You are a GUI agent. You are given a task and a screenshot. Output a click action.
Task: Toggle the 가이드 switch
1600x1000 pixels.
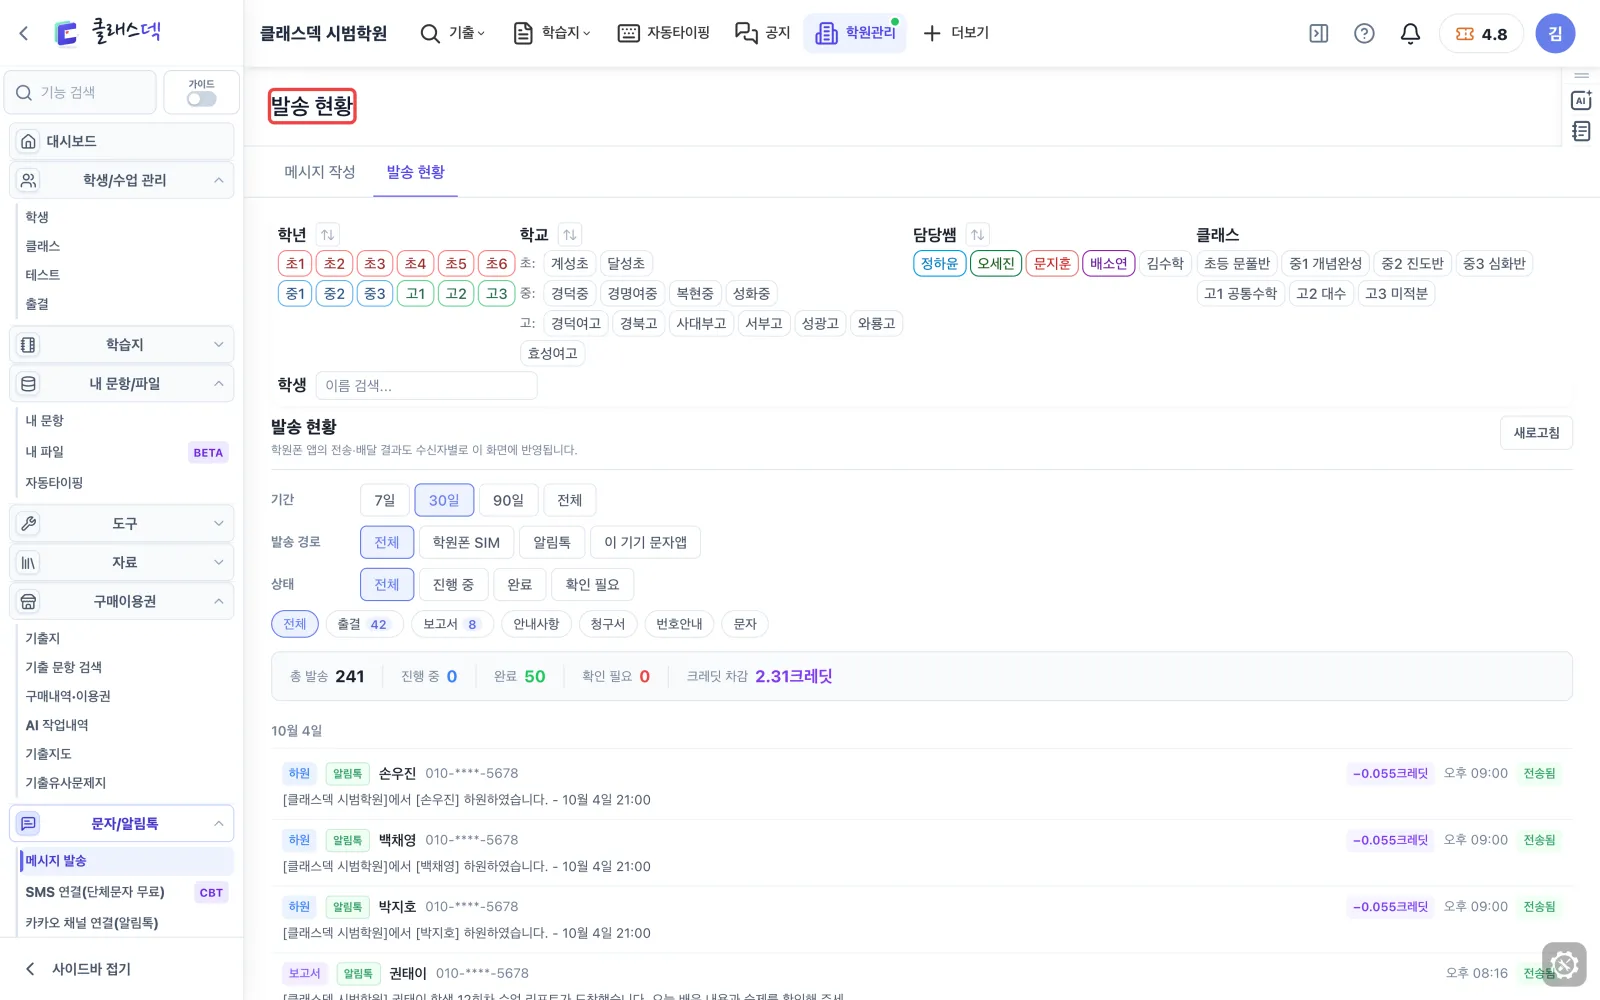[201, 99]
